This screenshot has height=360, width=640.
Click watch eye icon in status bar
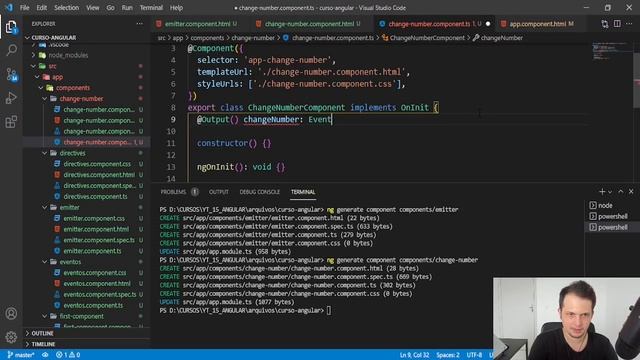click(x=45, y=355)
